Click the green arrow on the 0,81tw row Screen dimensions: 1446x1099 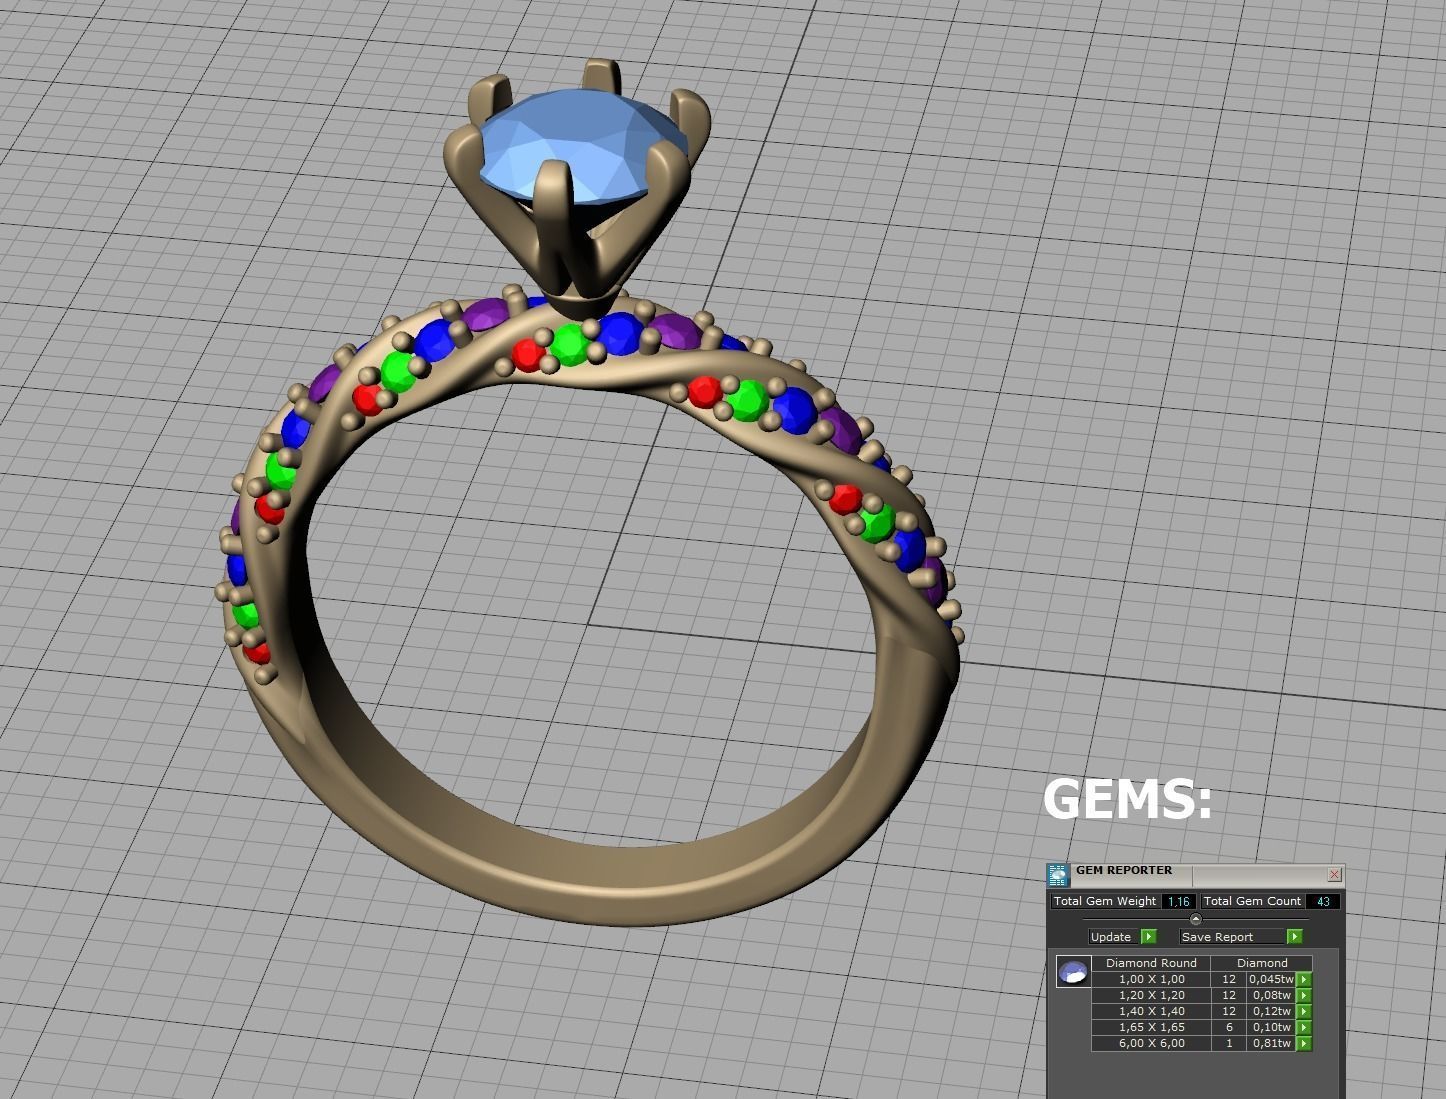1304,1043
